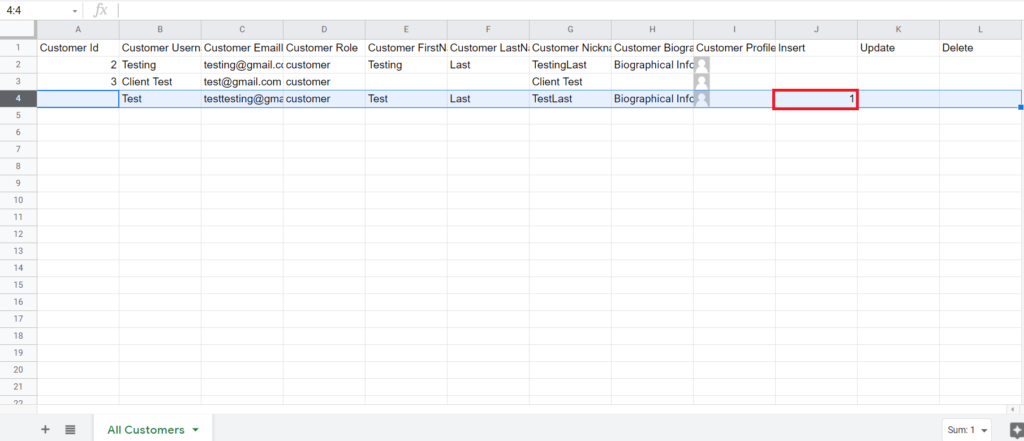
Task: Click Customer Id cell with value 2
Action: (78, 65)
